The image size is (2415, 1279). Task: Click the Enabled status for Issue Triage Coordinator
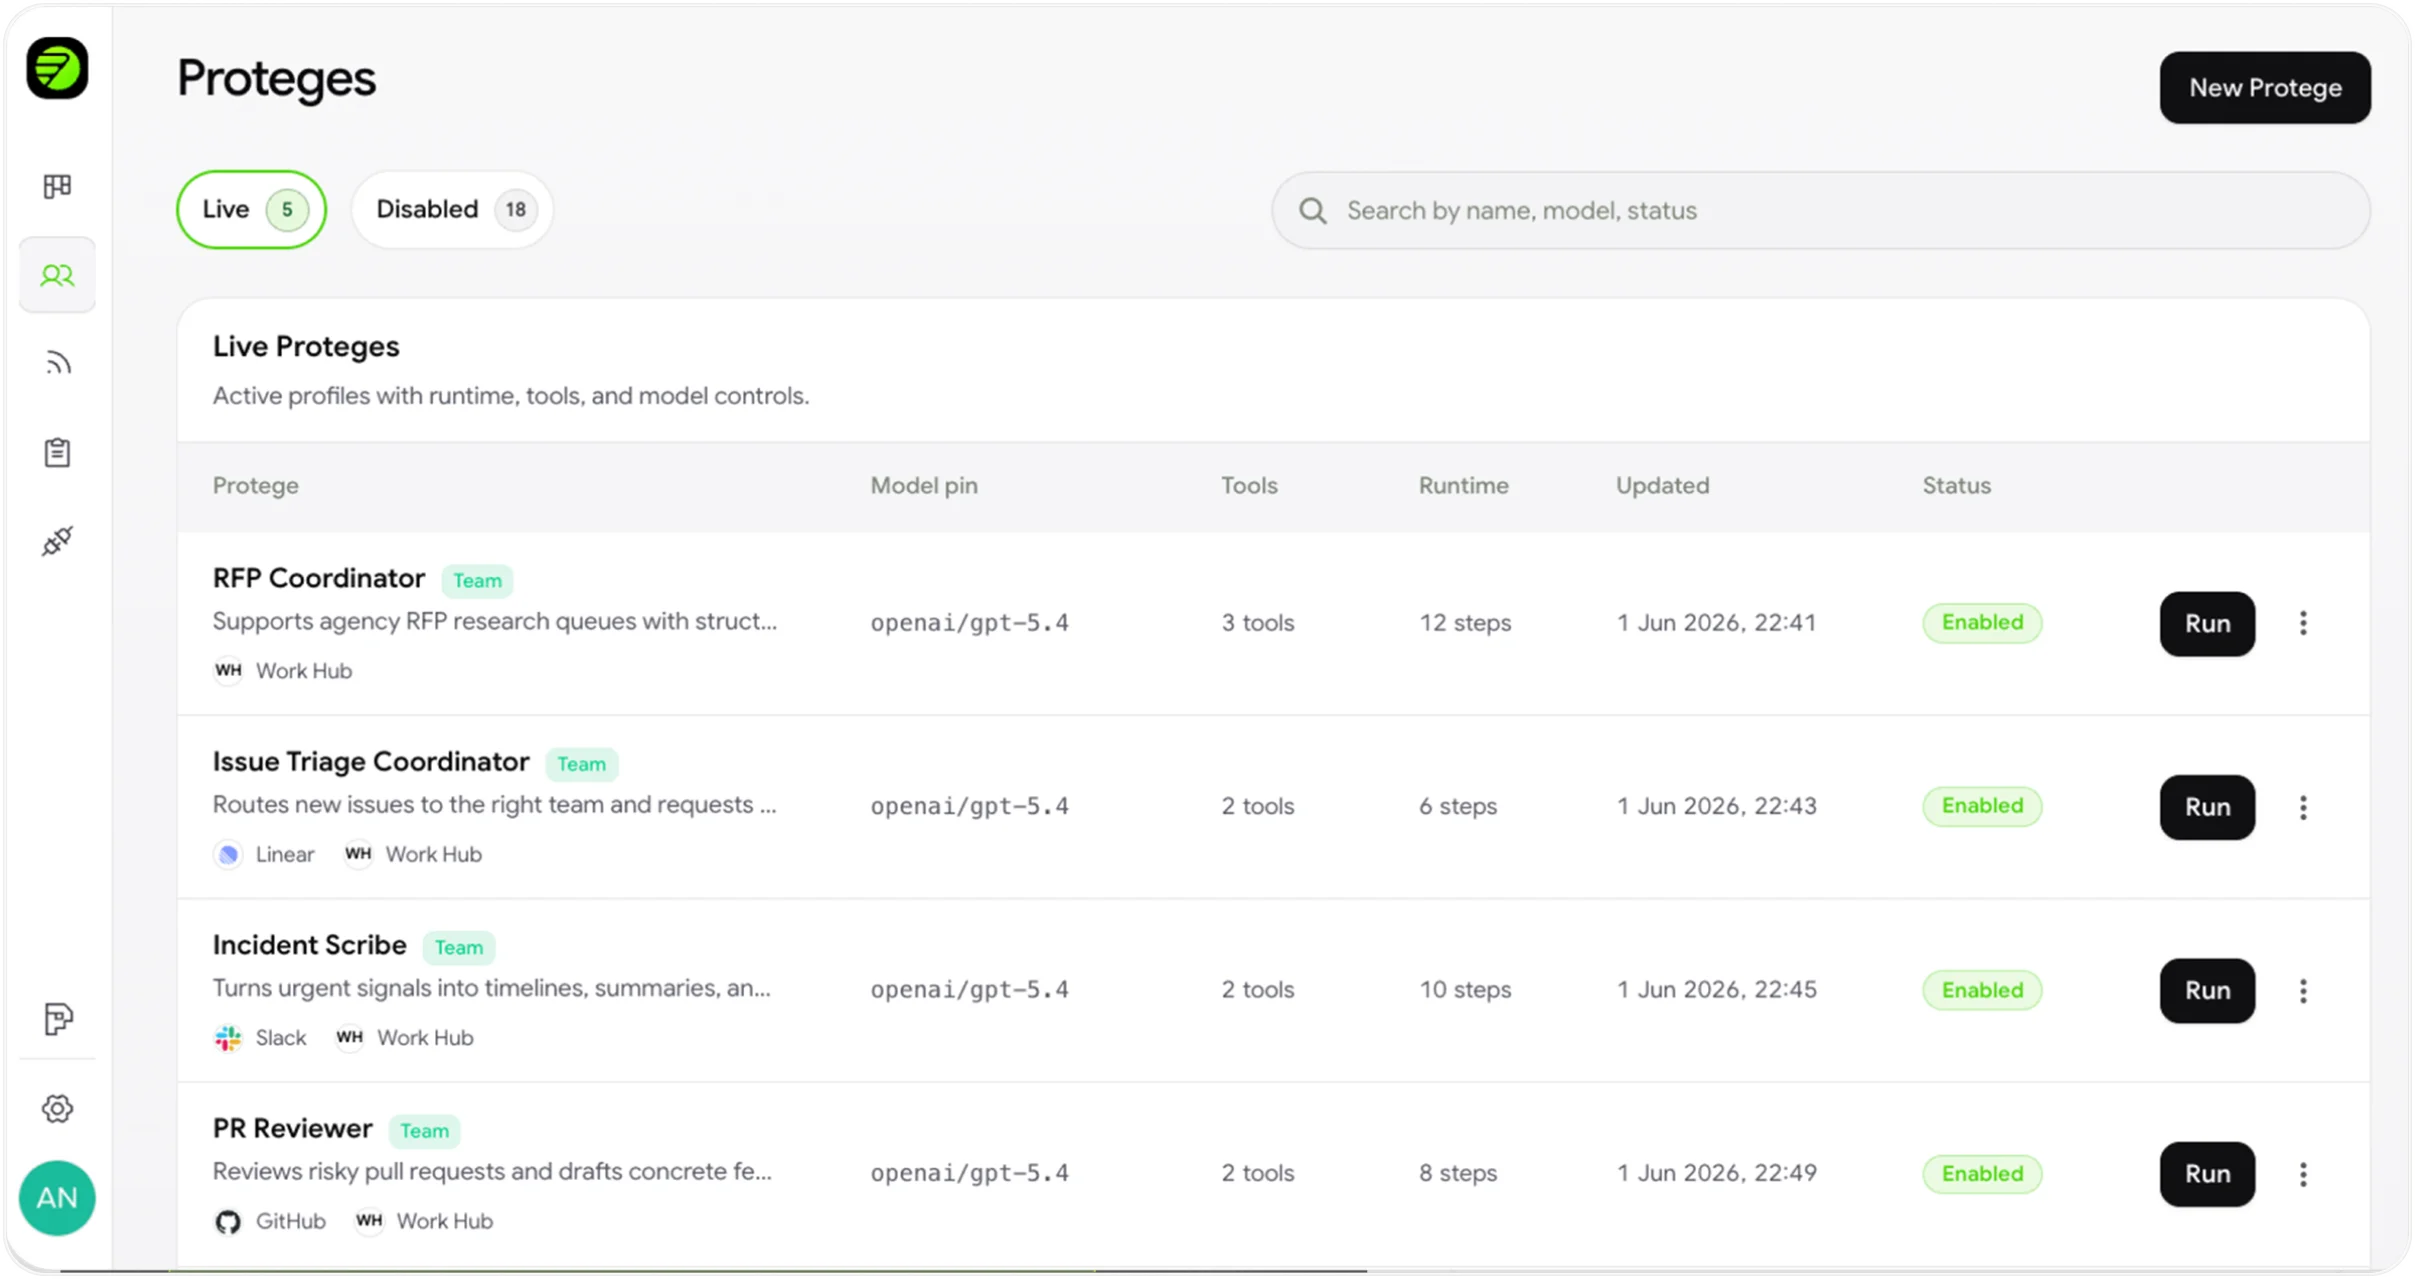point(1982,806)
